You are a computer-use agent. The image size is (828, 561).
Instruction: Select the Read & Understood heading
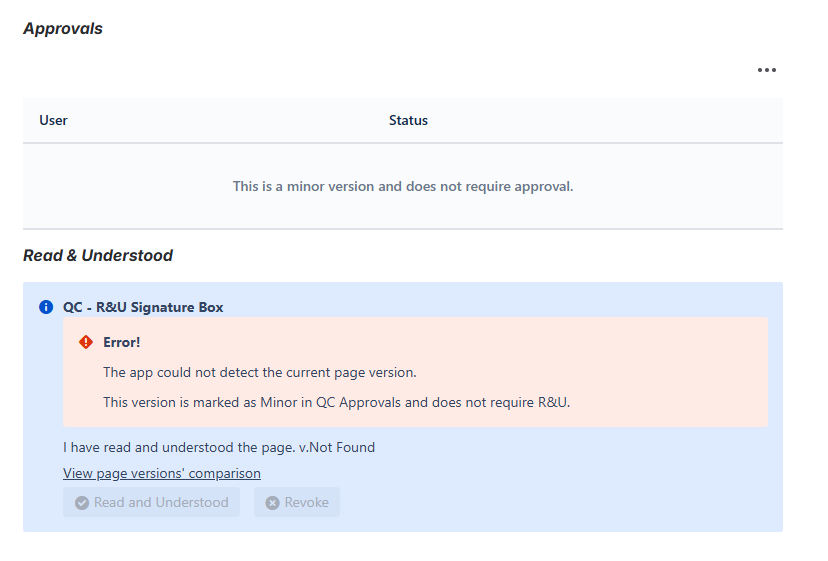point(98,256)
